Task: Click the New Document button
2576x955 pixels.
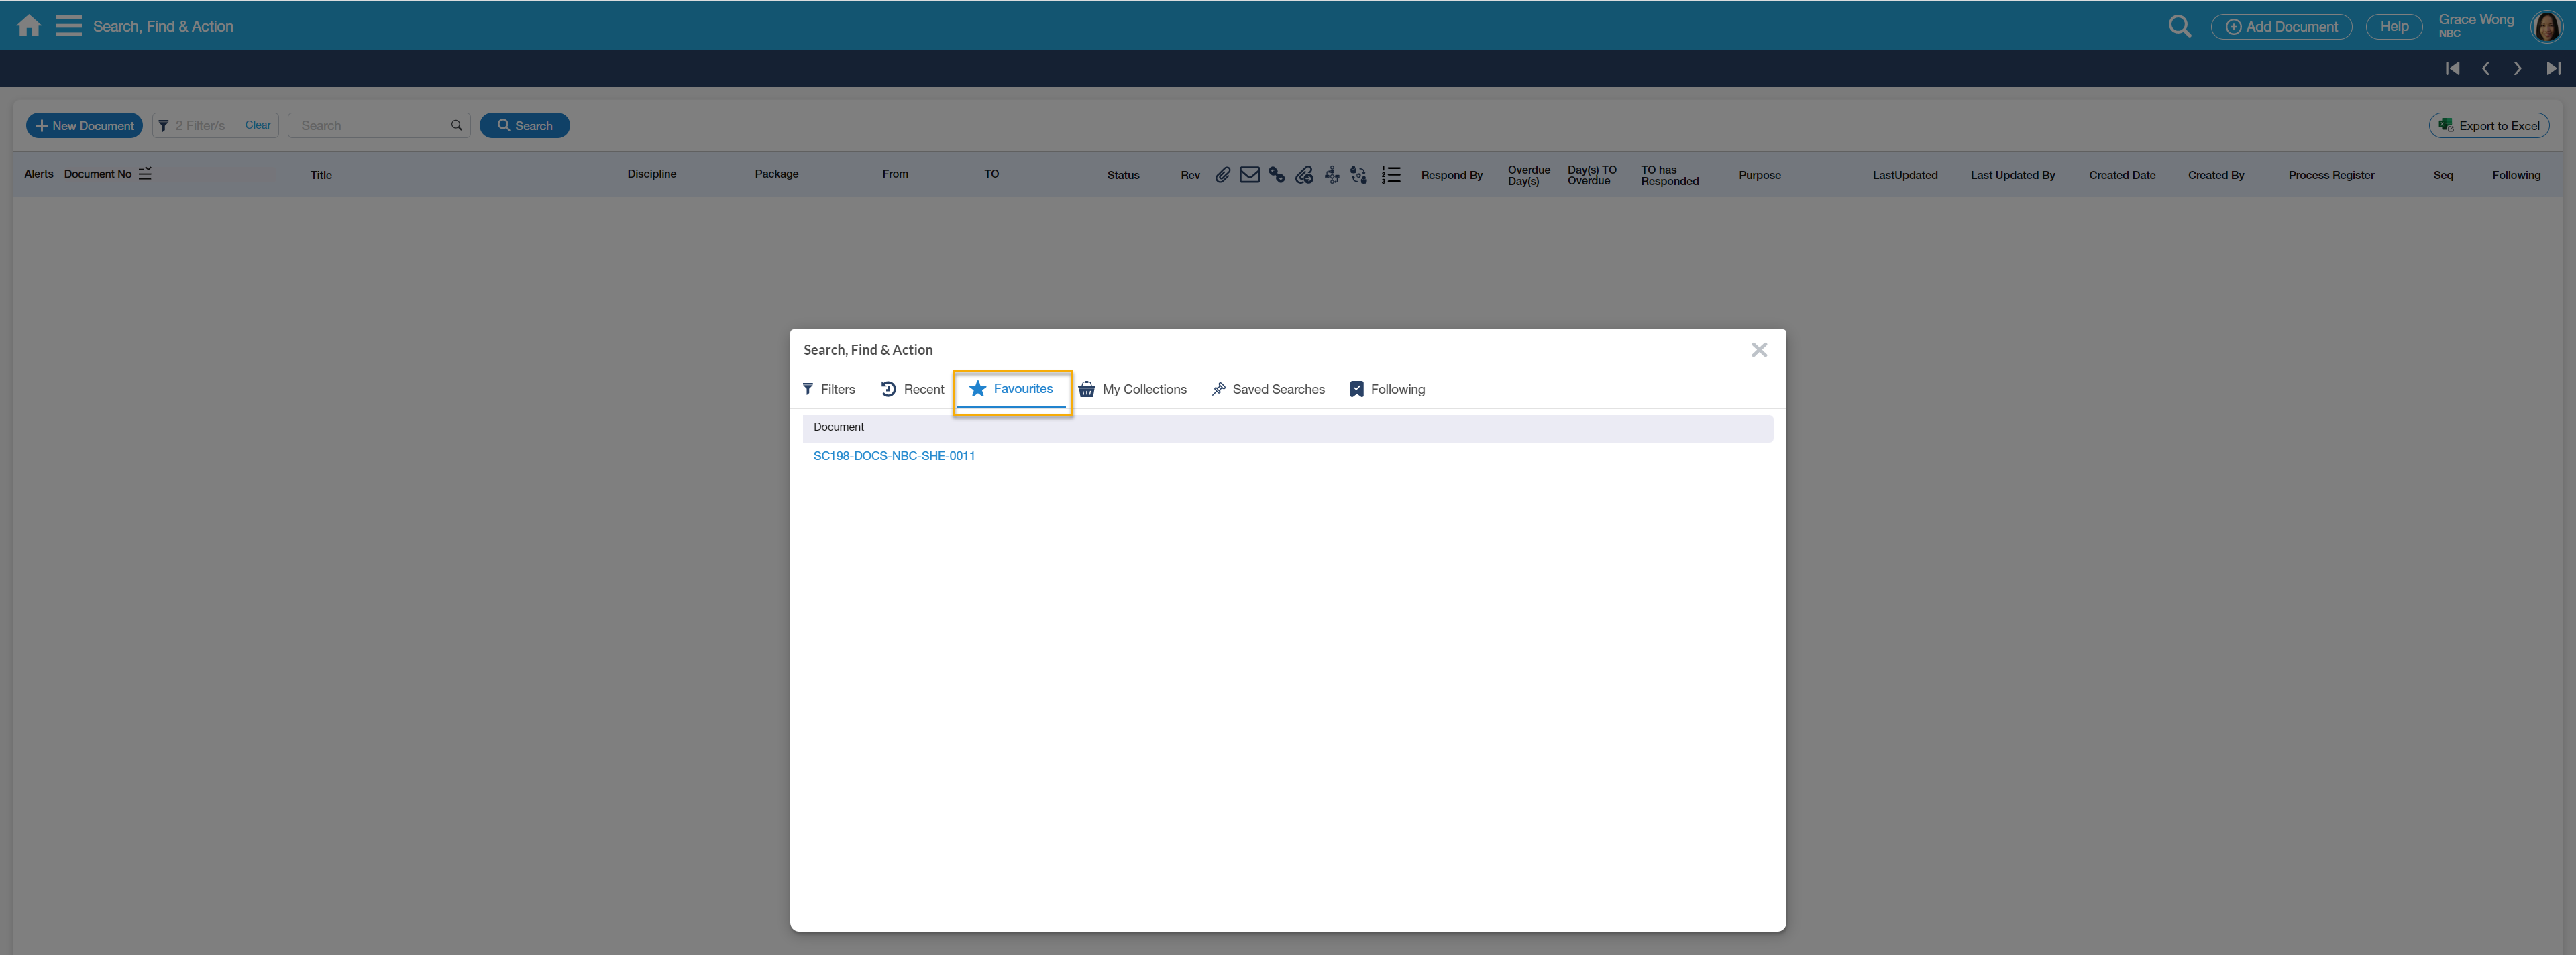Action: click(84, 126)
